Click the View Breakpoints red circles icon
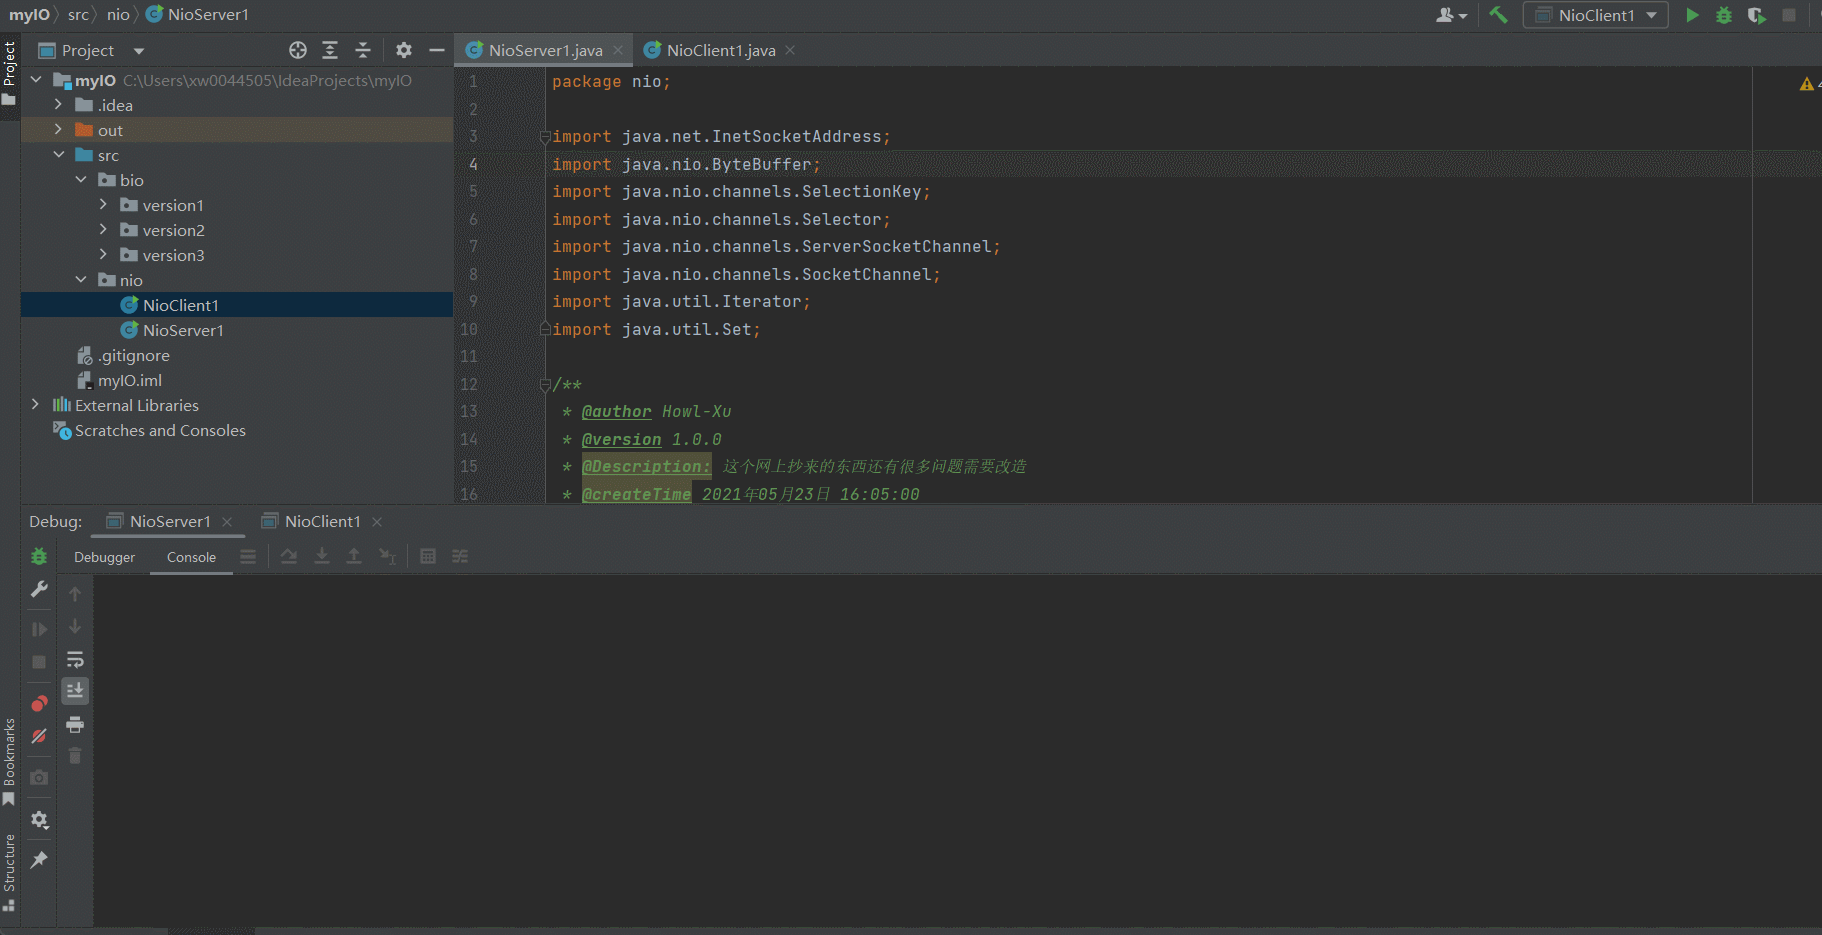 tap(39, 703)
